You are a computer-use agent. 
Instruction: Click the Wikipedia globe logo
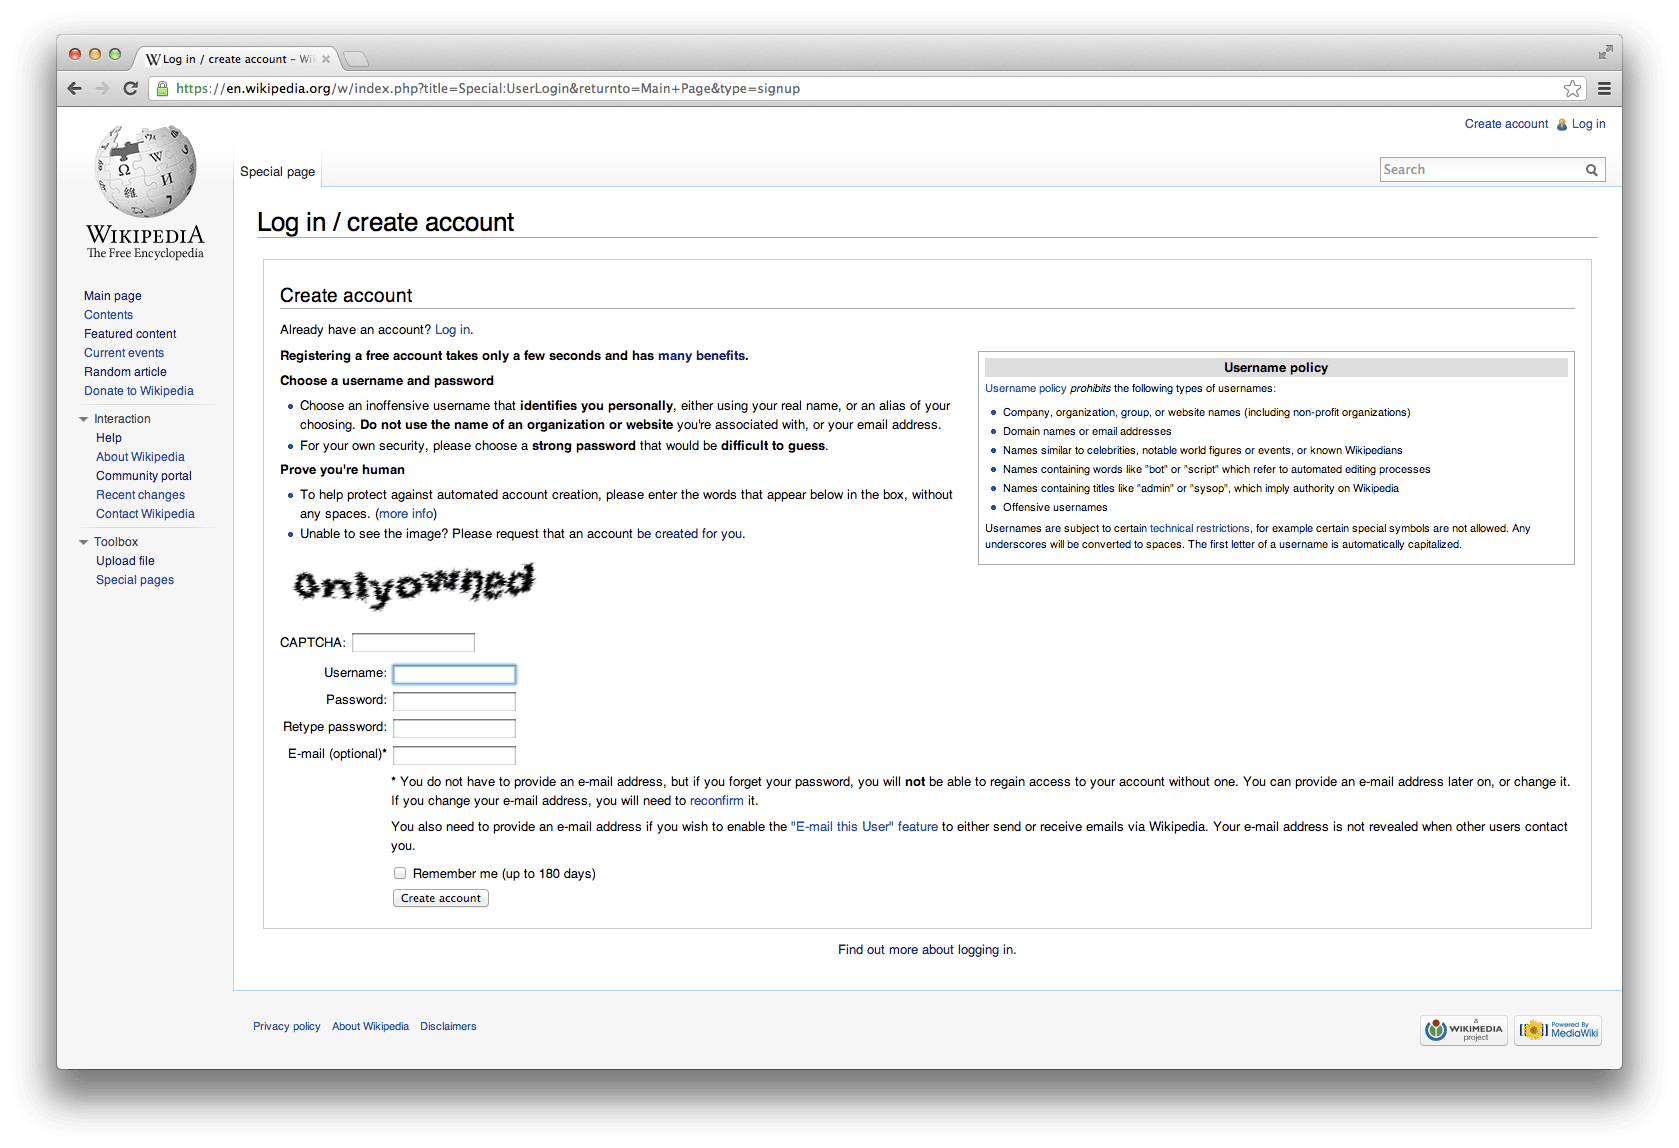pyautogui.click(x=146, y=171)
